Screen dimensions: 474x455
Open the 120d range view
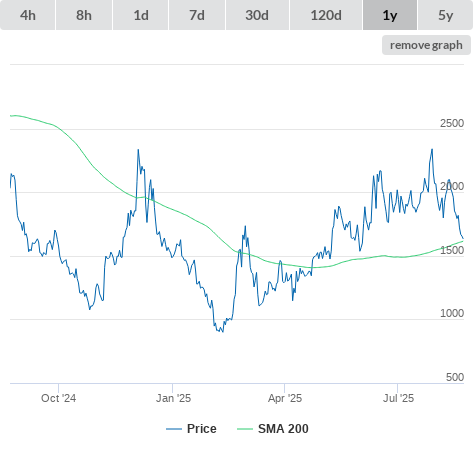(x=326, y=15)
